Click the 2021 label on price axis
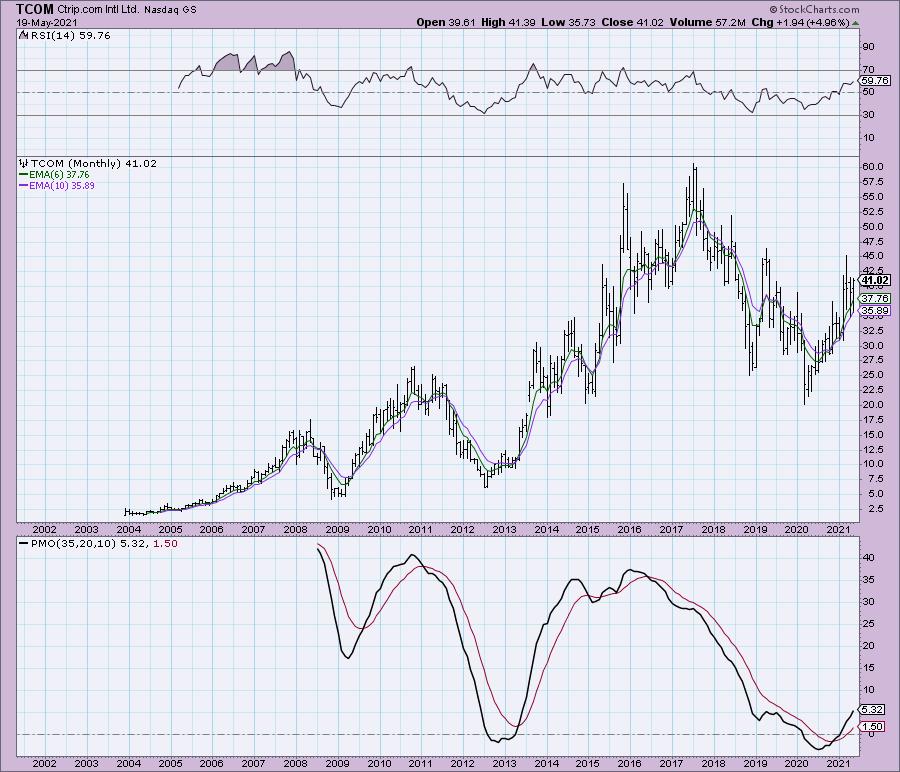Image resolution: width=900 pixels, height=772 pixels. pos(838,530)
